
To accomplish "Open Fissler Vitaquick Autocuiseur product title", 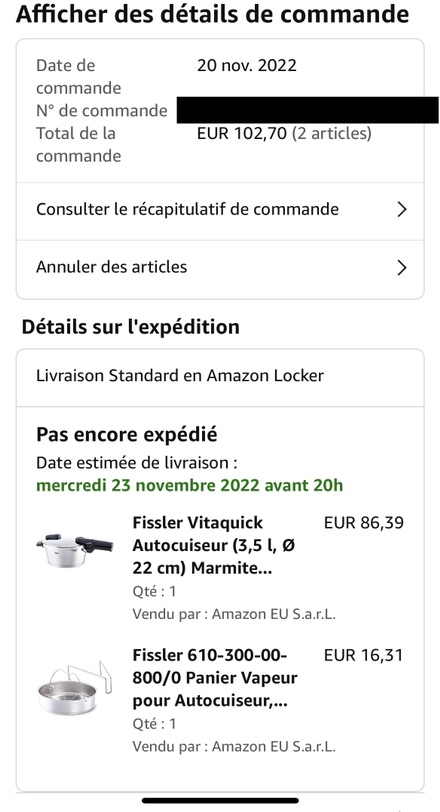I will tap(214, 545).
